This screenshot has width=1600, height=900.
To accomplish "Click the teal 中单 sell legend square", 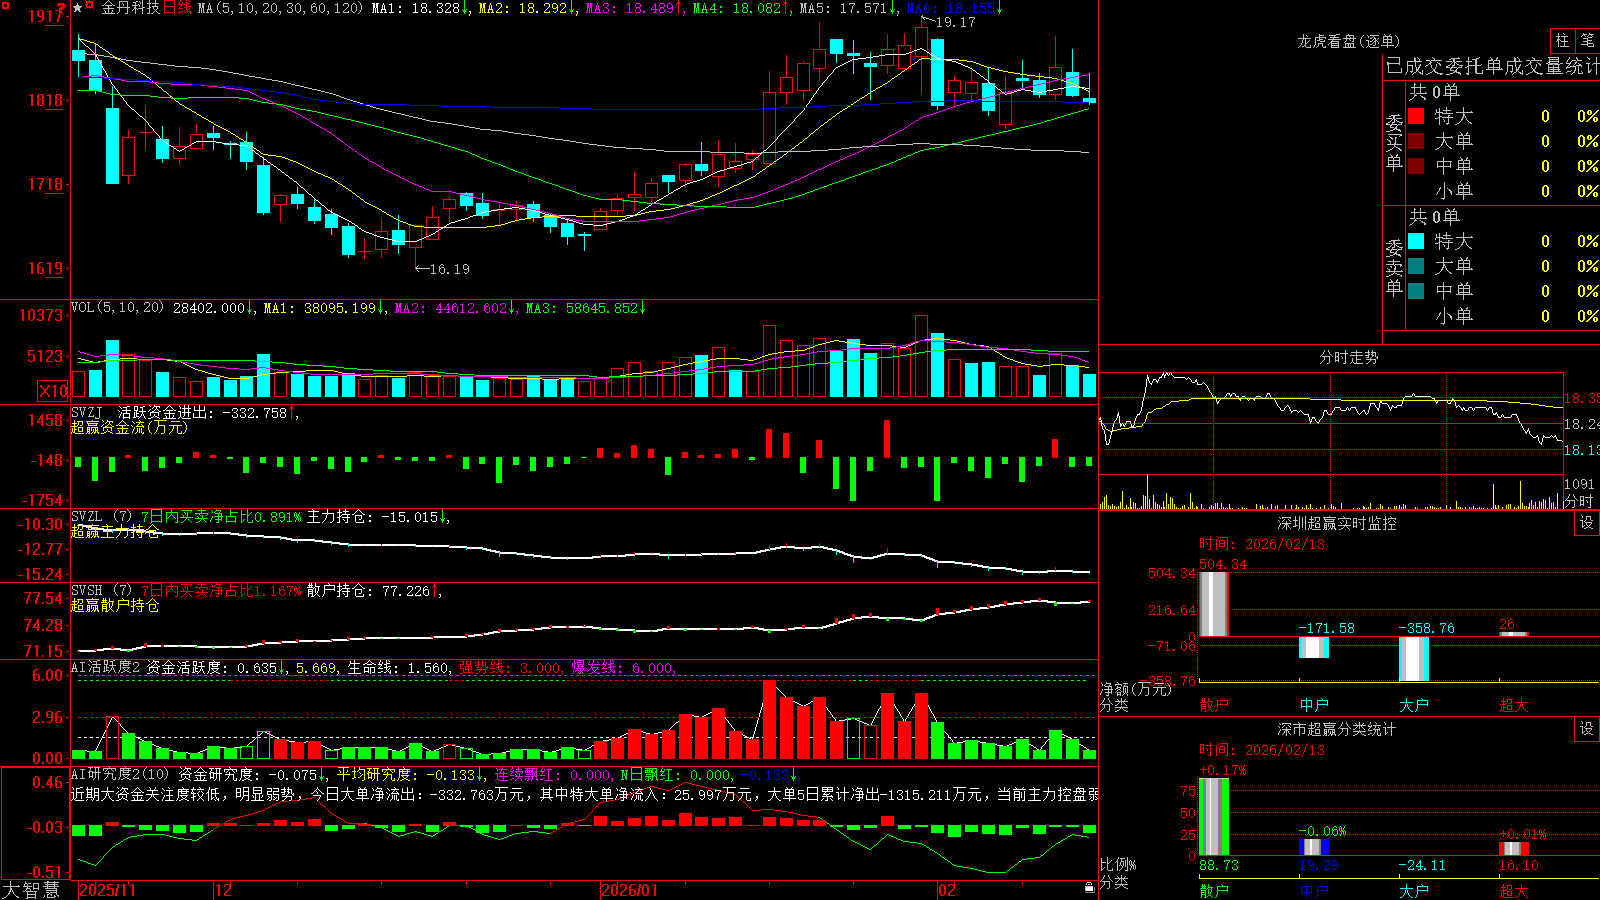I will pos(1416,291).
